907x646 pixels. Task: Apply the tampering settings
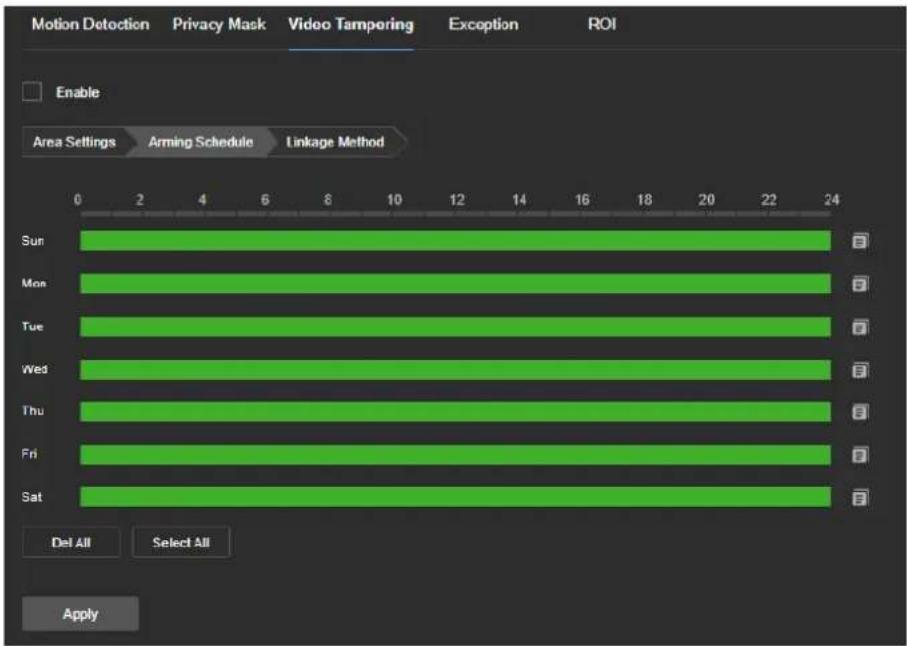point(80,614)
